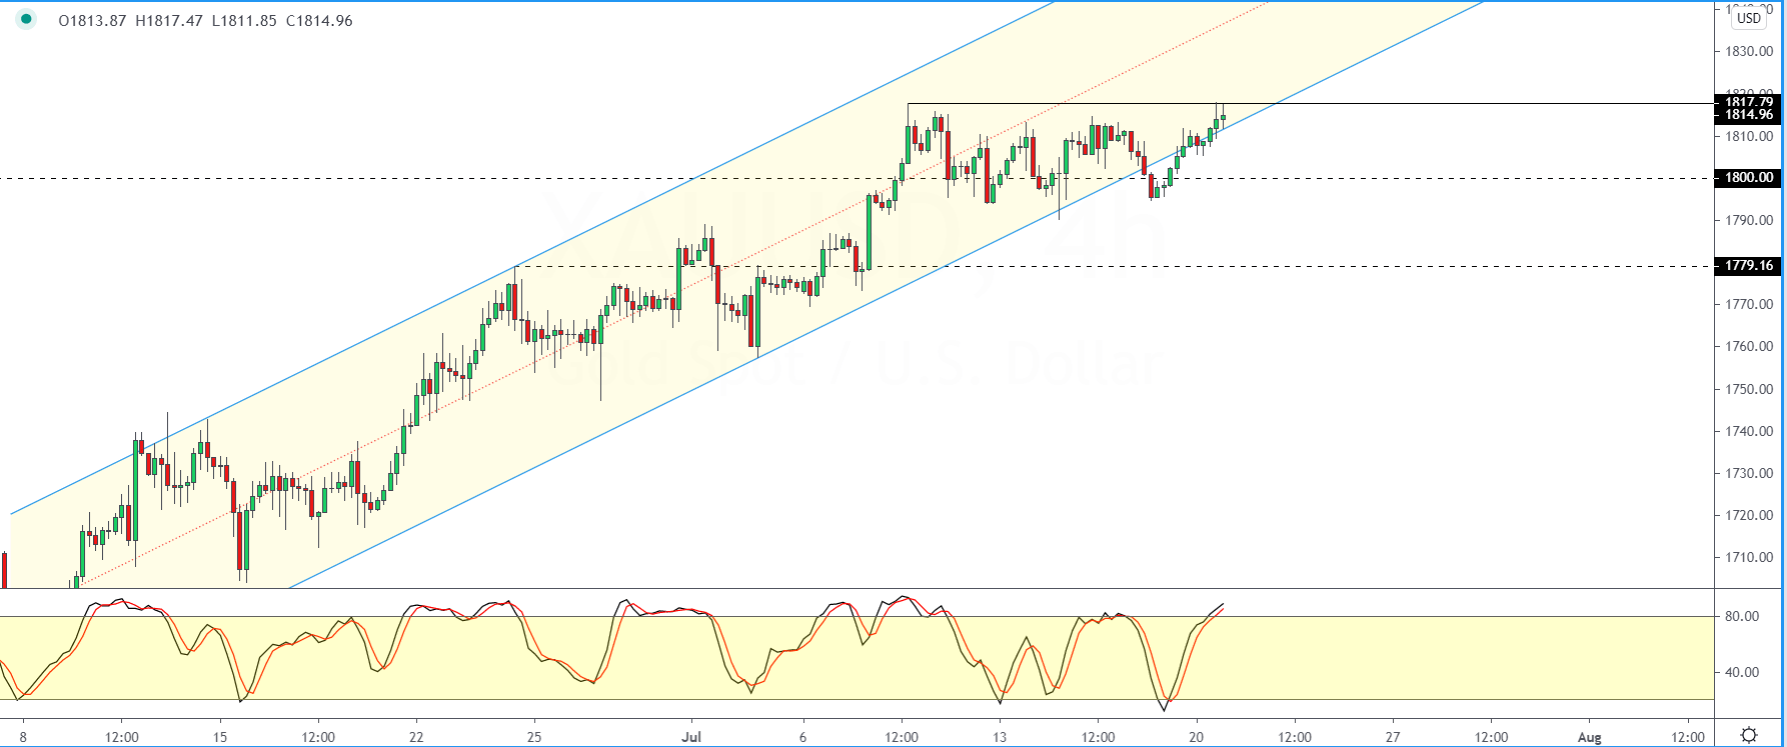This screenshot has height=747, width=1787.
Task: Click the 40.00 stochastic level label
Action: [1742, 672]
